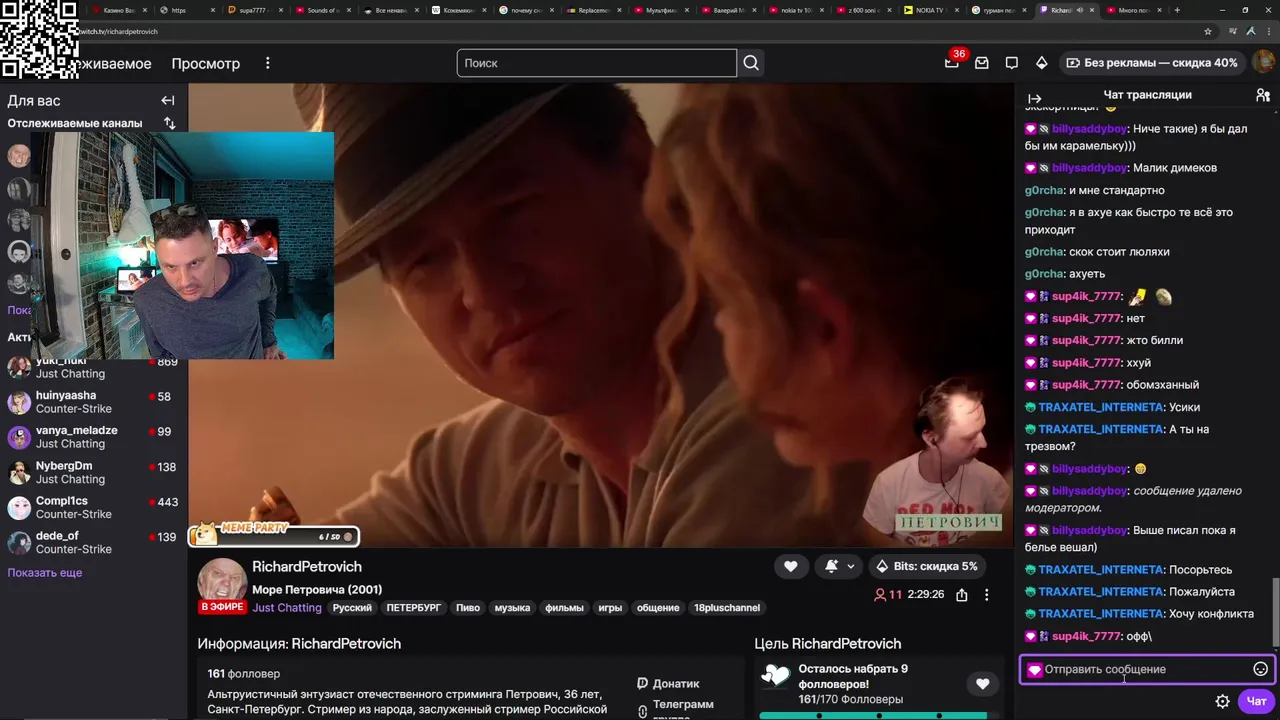
Task: Open the chat community users icon
Action: point(1263,95)
